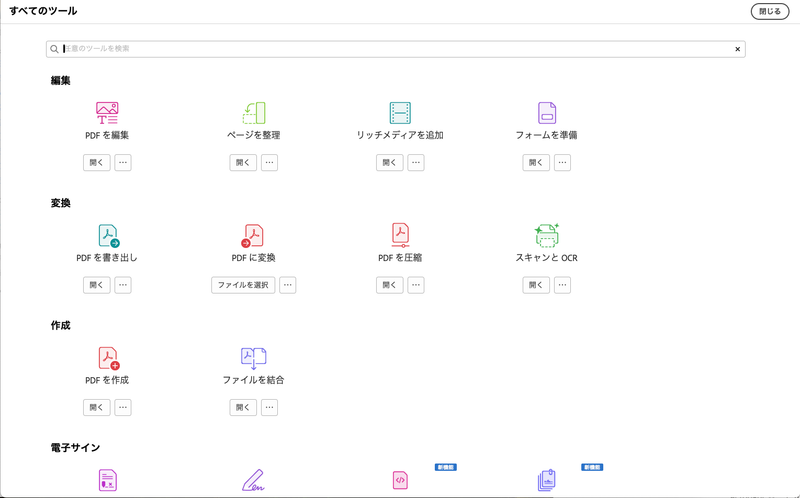The image size is (800, 498).
Task: Show the ... menu for スキャンと OCR
Action: click(x=562, y=285)
